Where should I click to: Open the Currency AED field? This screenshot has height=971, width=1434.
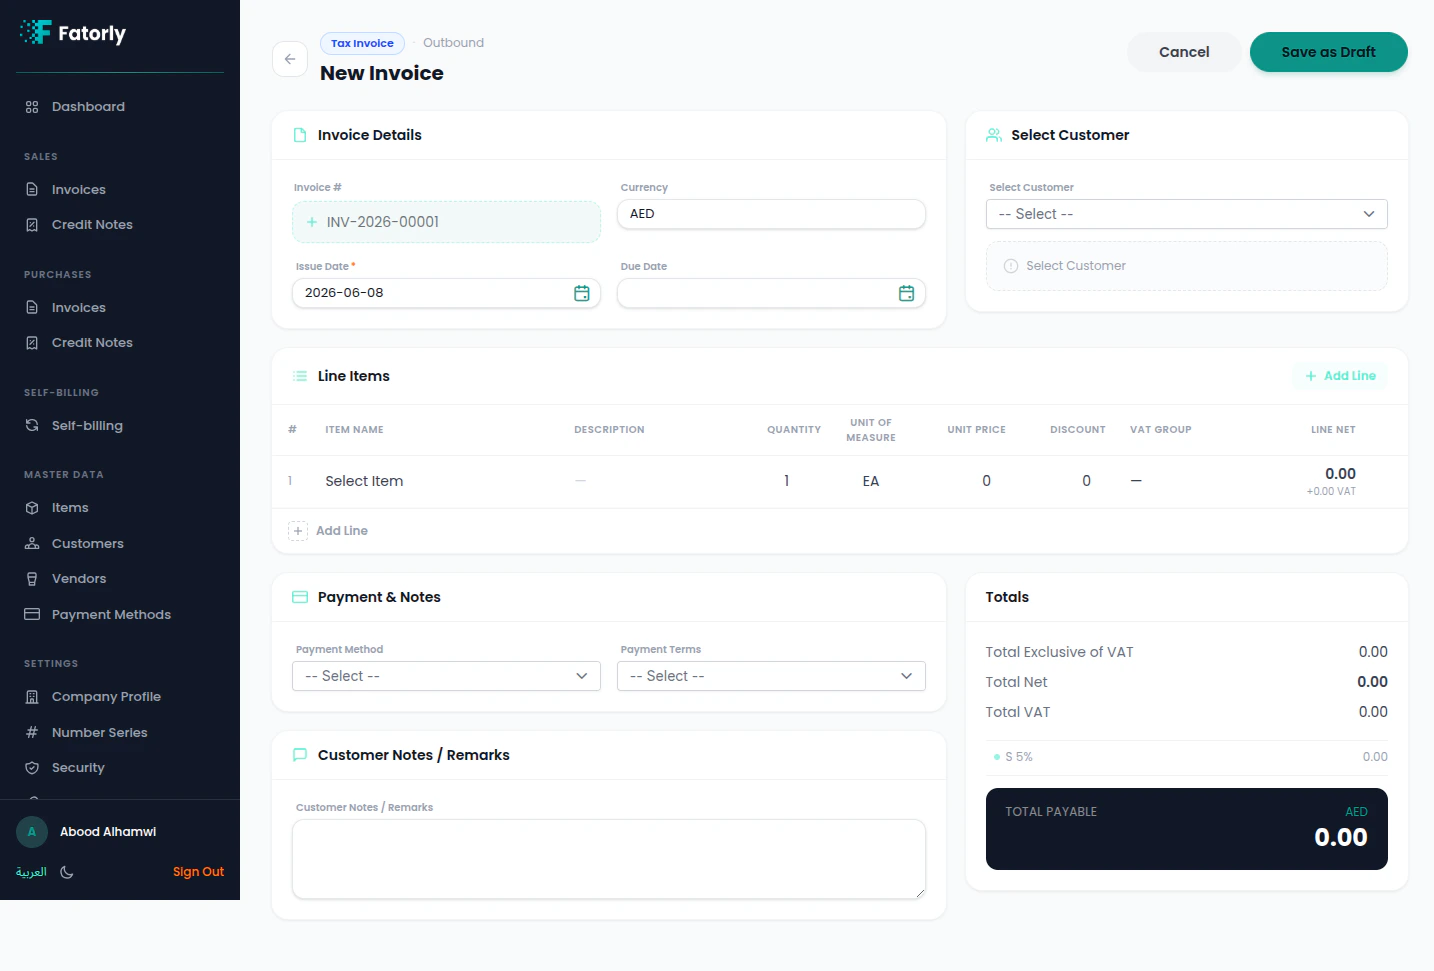771,214
